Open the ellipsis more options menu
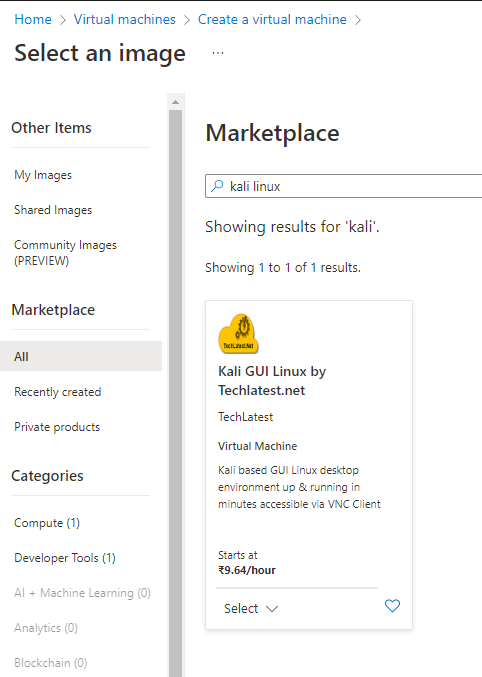 click(218, 53)
